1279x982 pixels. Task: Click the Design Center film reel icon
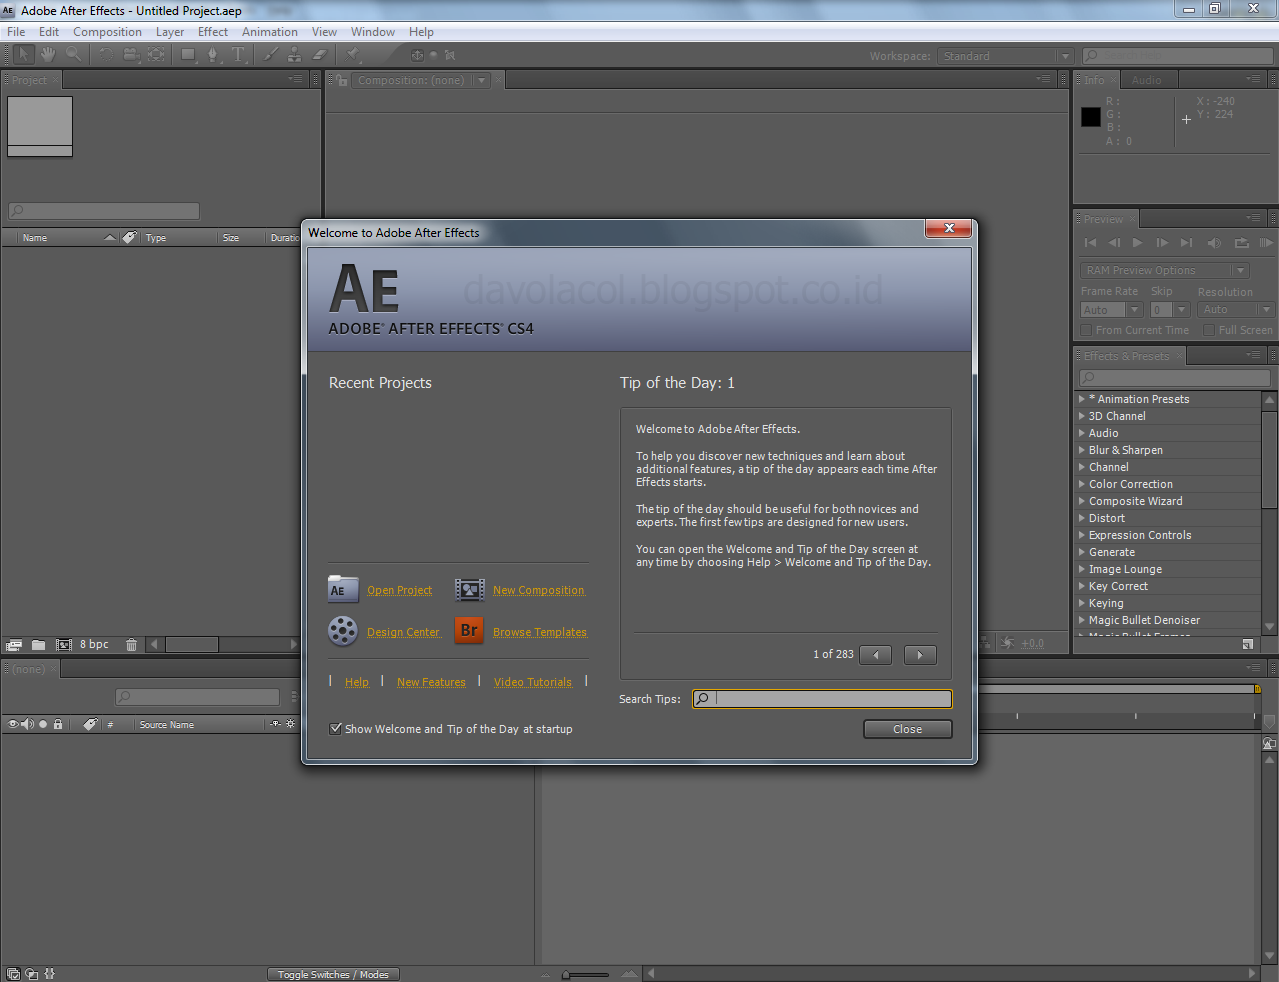(343, 631)
